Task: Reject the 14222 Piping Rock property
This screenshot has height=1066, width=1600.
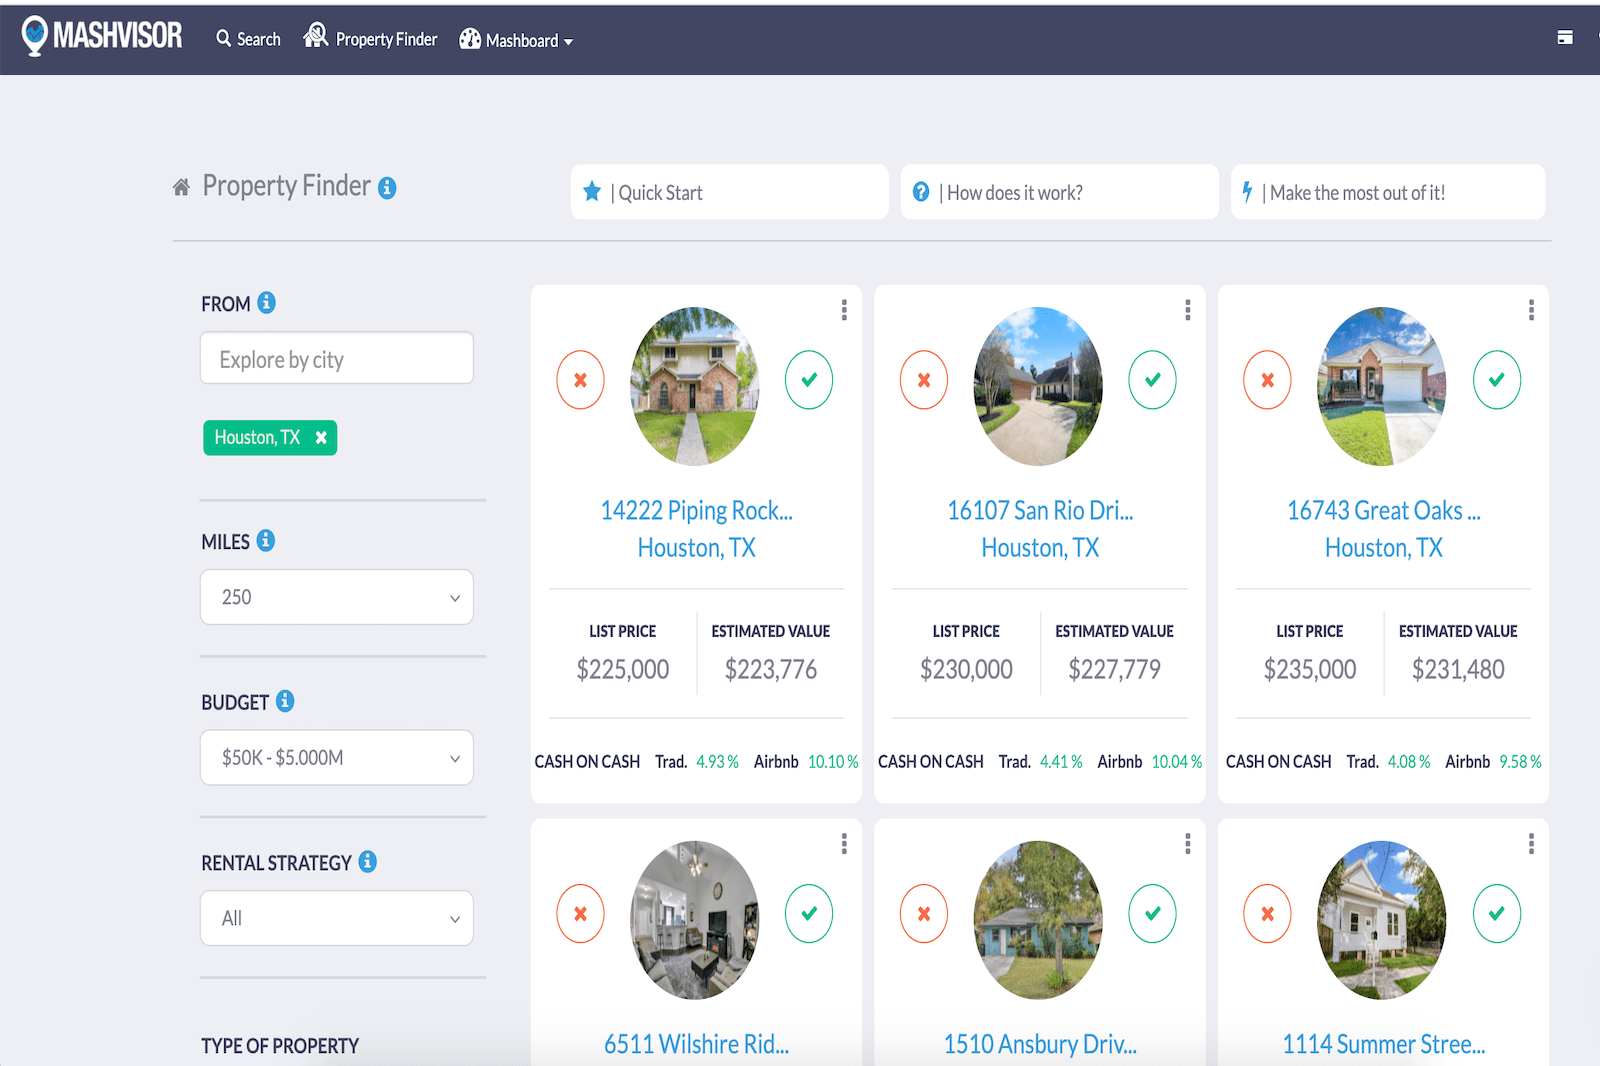Action: [x=580, y=380]
